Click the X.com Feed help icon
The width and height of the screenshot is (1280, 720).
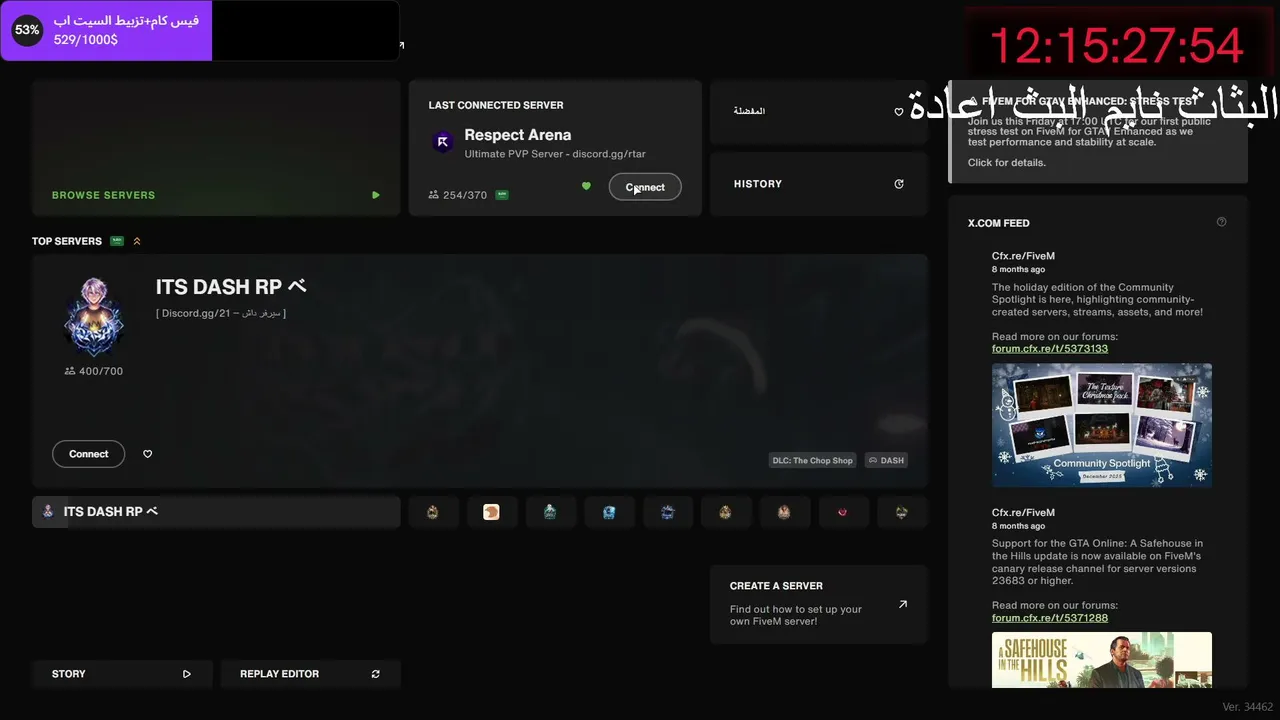click(1221, 222)
